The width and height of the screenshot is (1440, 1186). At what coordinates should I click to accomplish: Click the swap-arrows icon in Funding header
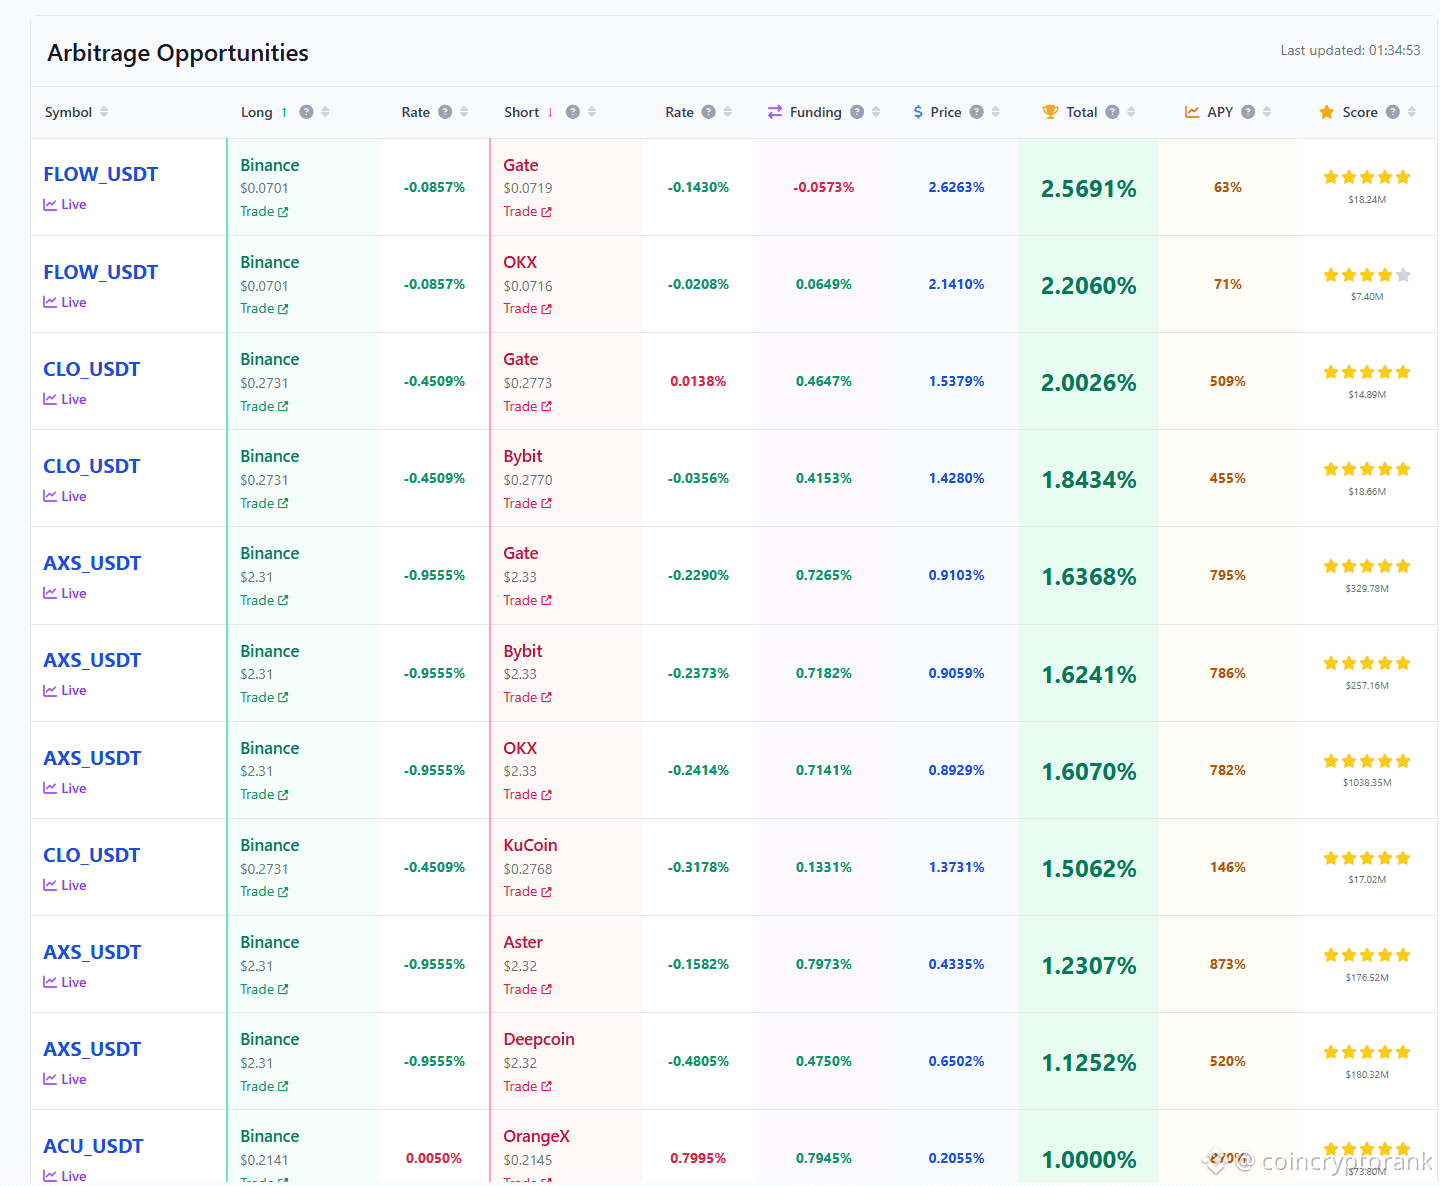pyautogui.click(x=775, y=112)
